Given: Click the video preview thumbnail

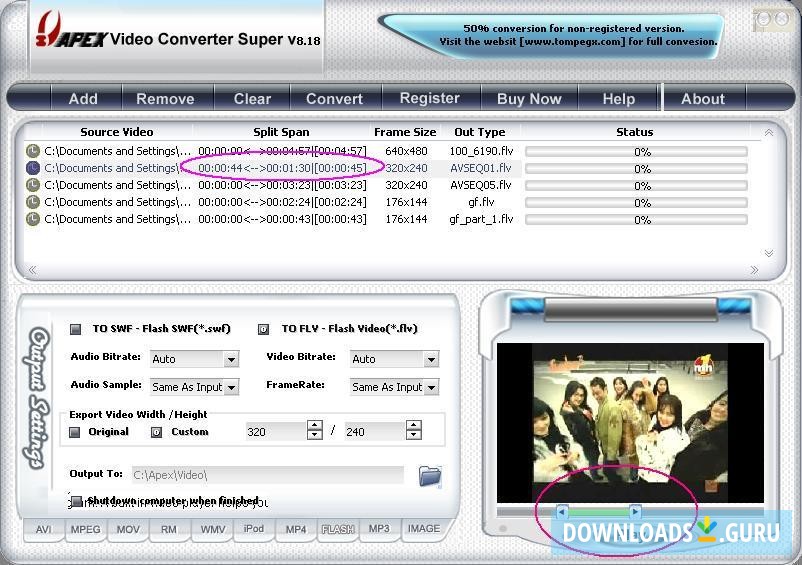Looking at the screenshot, I should click(630, 423).
